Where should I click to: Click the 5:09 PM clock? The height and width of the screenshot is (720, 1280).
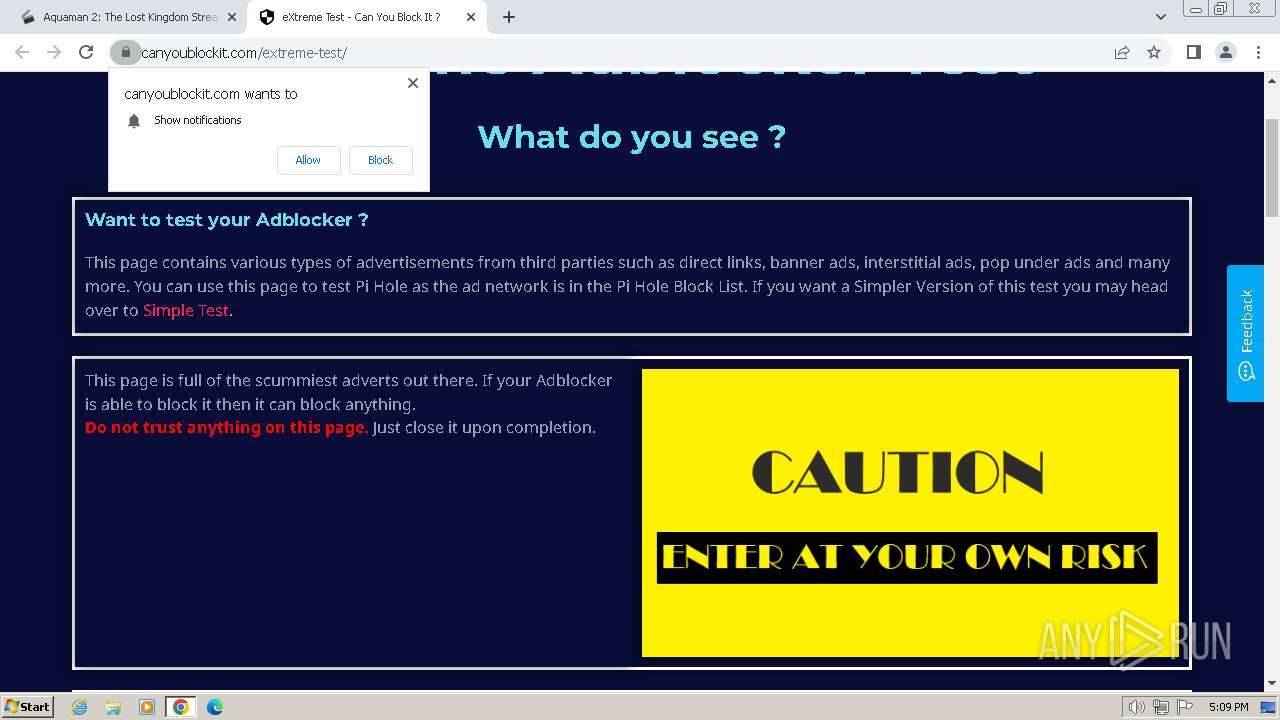(1228, 707)
